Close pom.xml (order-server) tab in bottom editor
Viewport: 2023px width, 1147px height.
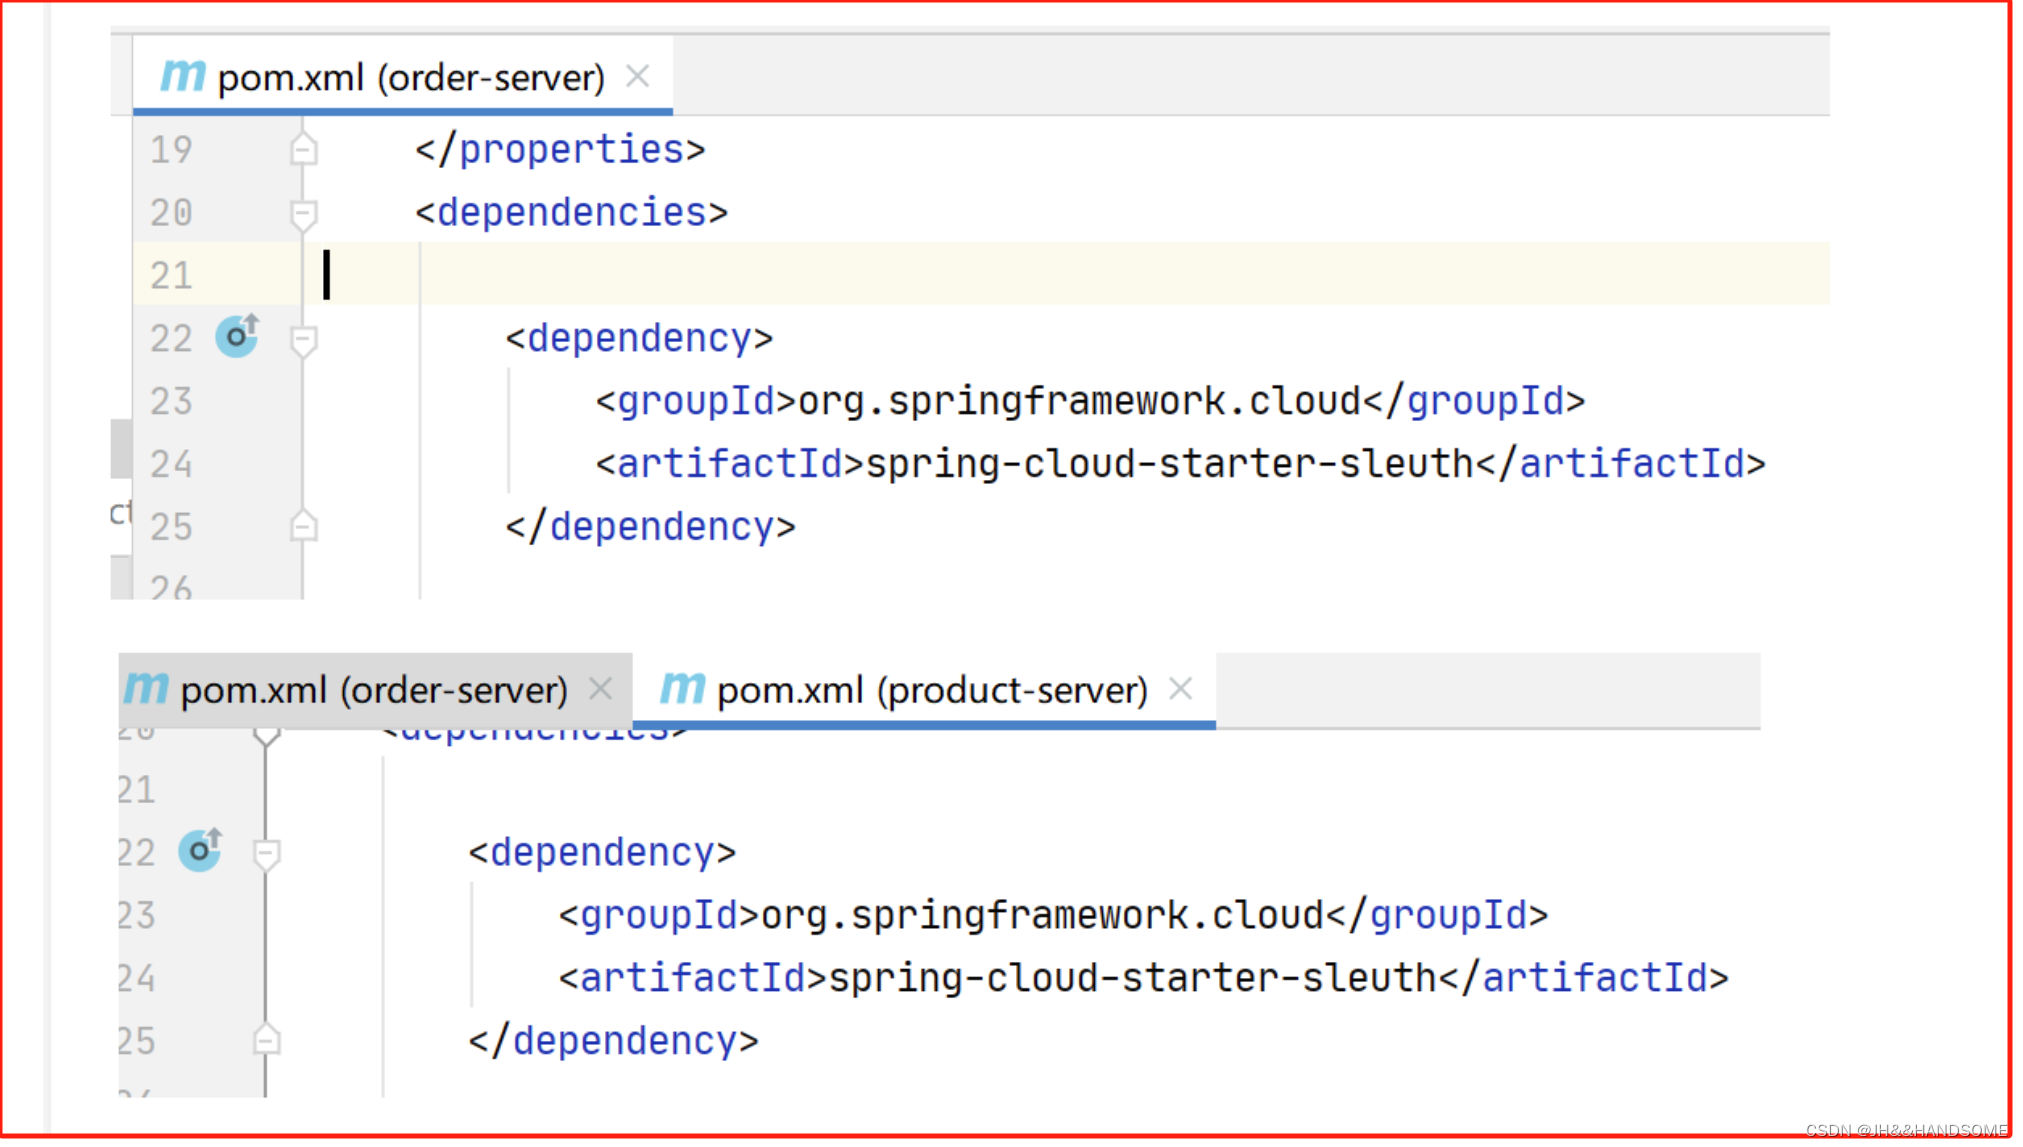(601, 689)
